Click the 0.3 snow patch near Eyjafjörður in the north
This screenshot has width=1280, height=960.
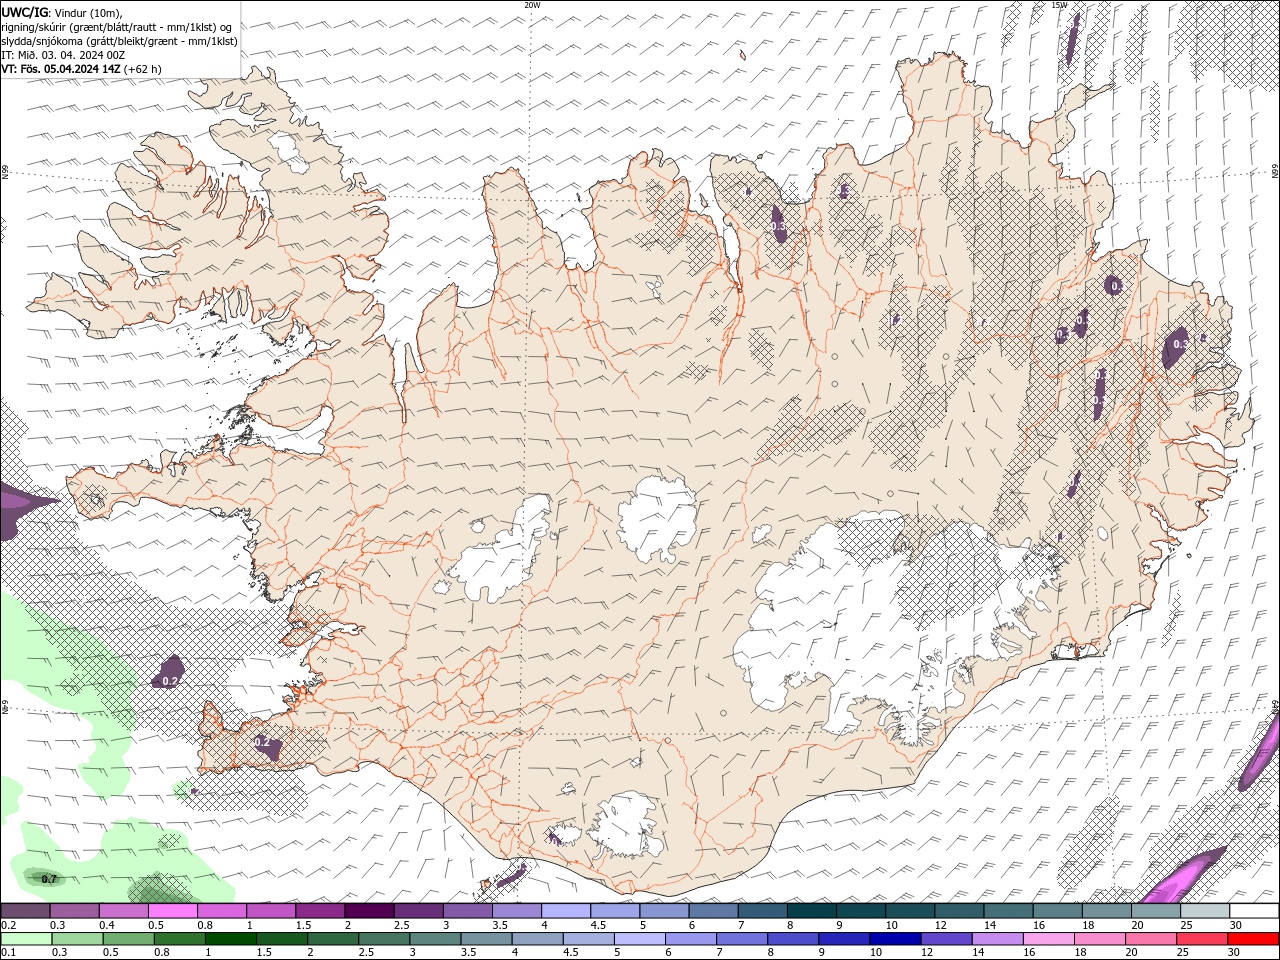pos(779,224)
